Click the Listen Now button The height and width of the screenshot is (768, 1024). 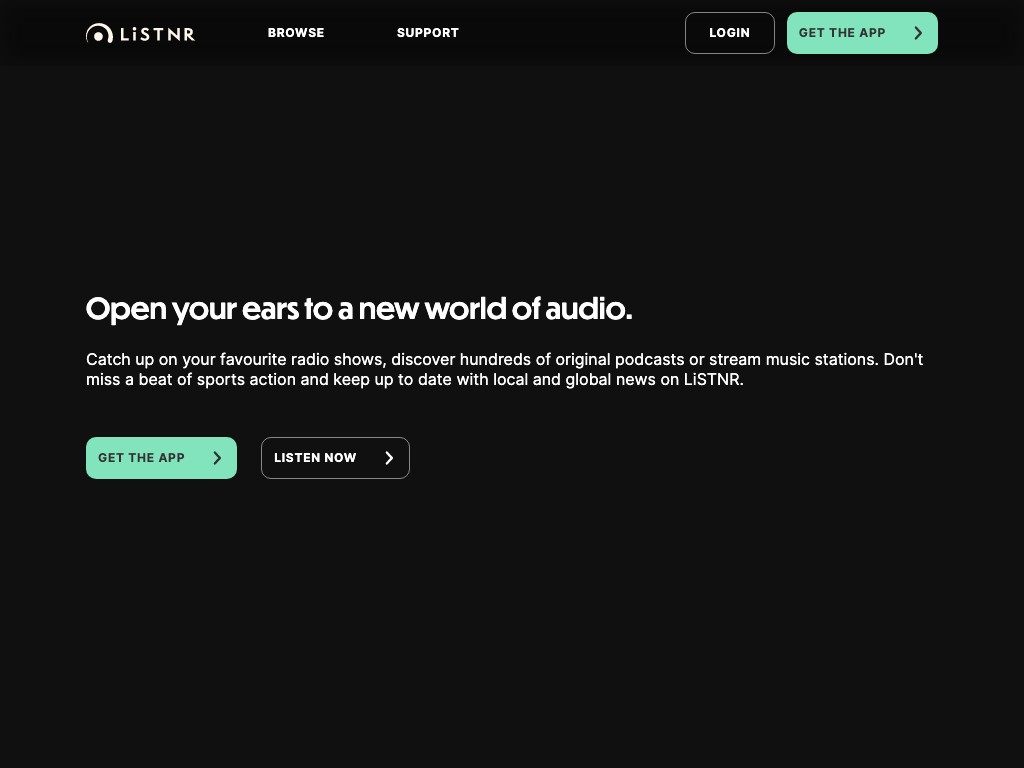coord(335,458)
